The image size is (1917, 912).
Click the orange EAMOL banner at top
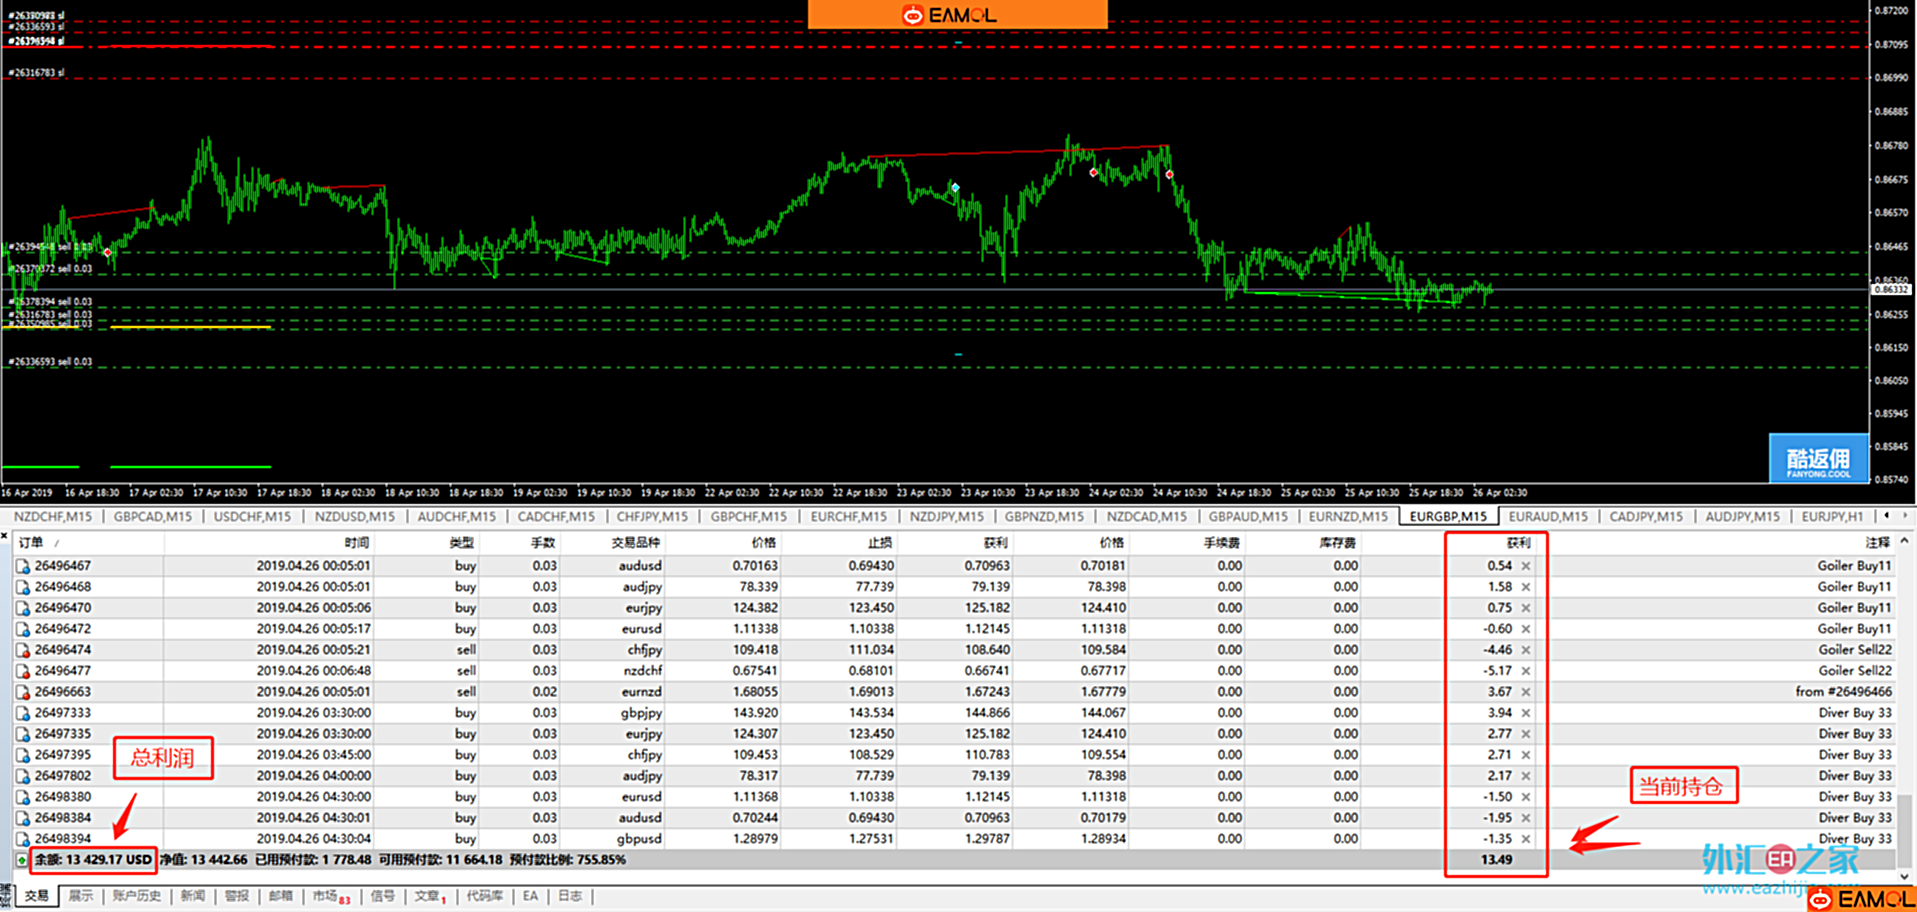tap(957, 15)
